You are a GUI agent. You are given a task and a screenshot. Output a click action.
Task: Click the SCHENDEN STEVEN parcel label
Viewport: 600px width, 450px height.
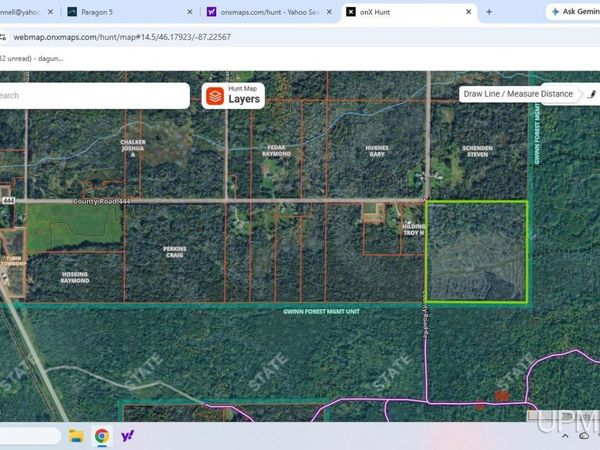(477, 151)
